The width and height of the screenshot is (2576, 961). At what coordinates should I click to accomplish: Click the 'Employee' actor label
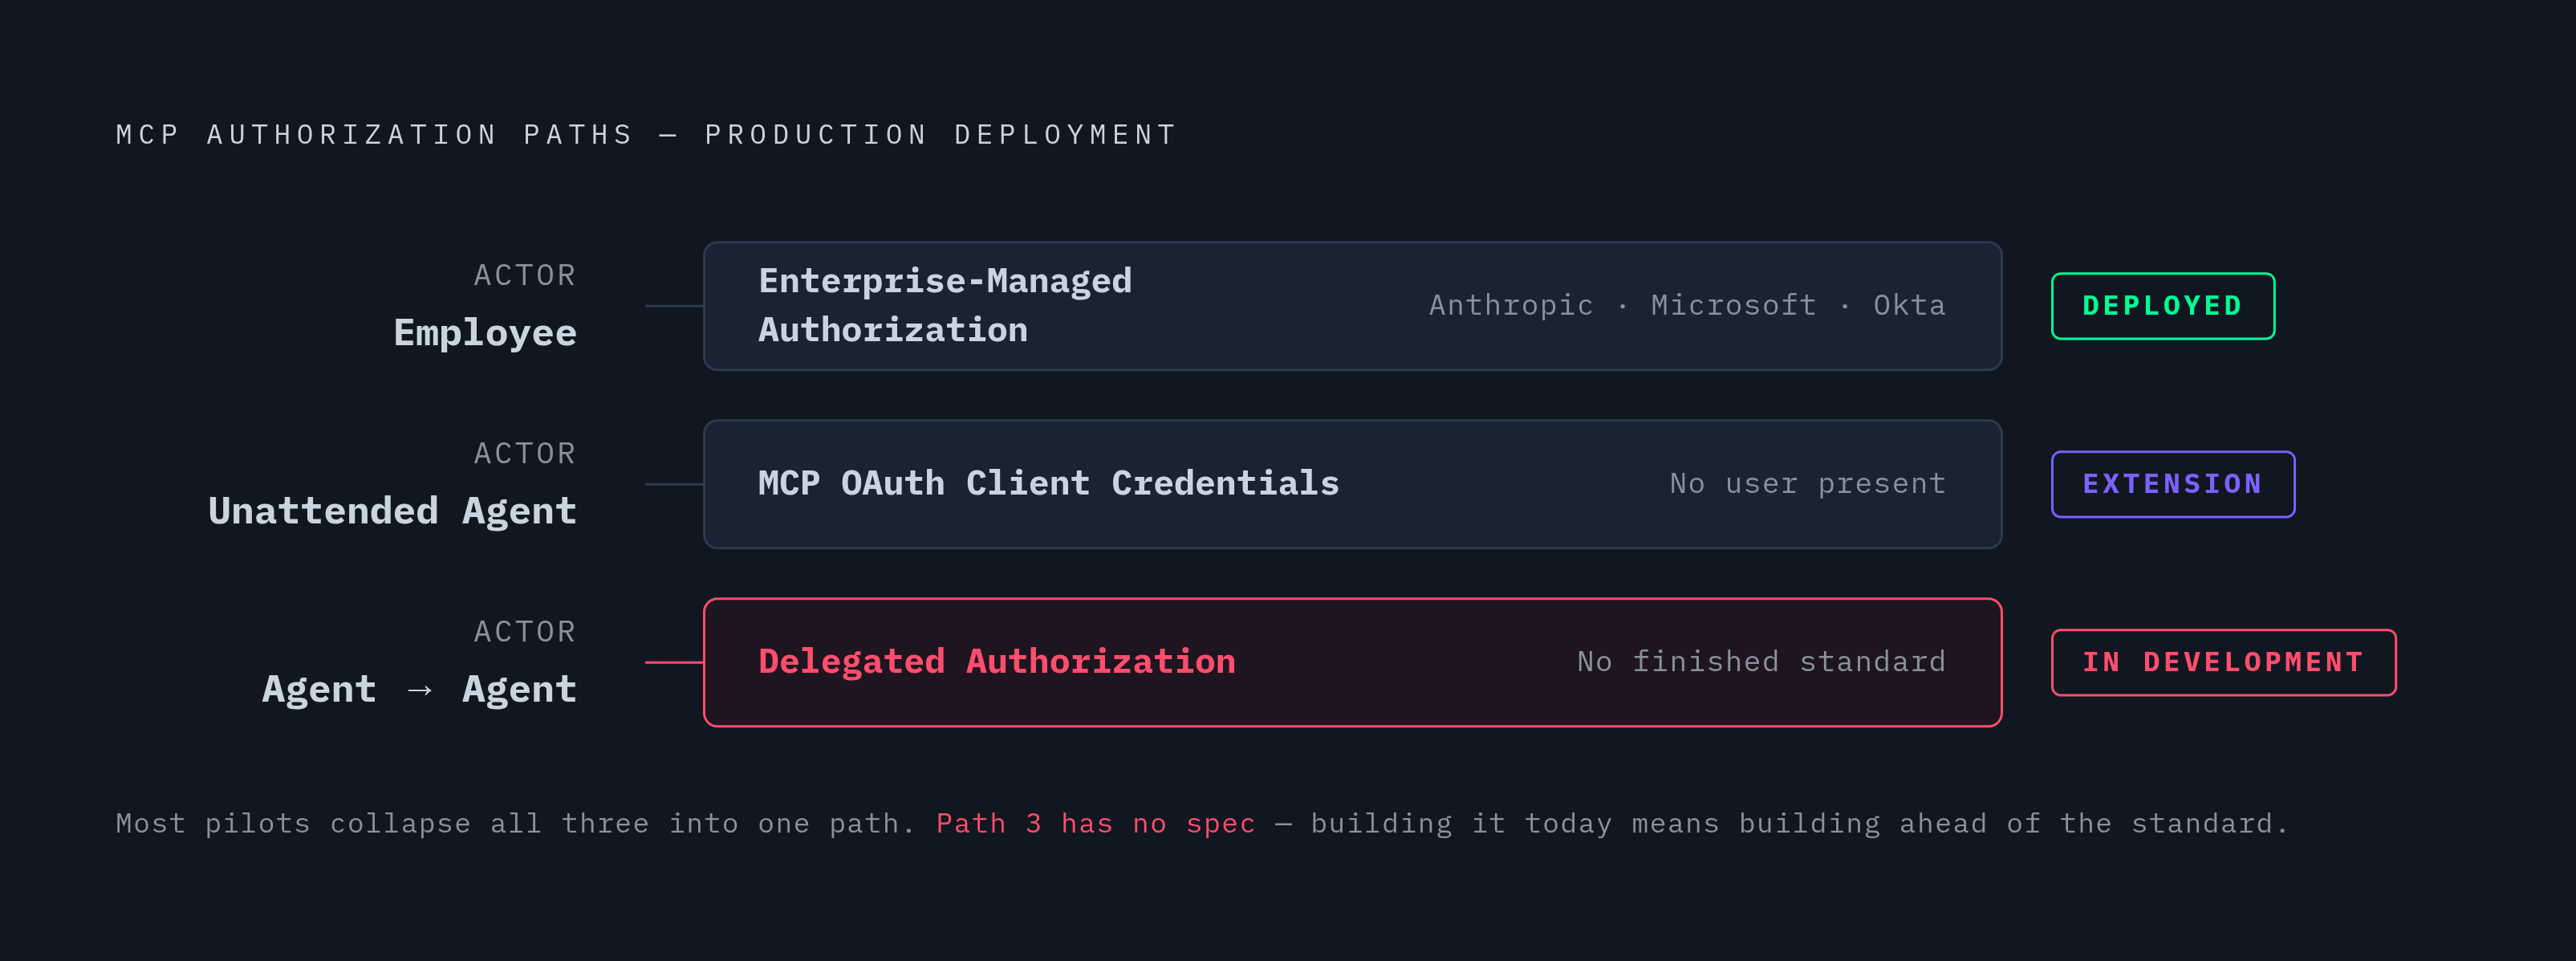click(x=485, y=334)
